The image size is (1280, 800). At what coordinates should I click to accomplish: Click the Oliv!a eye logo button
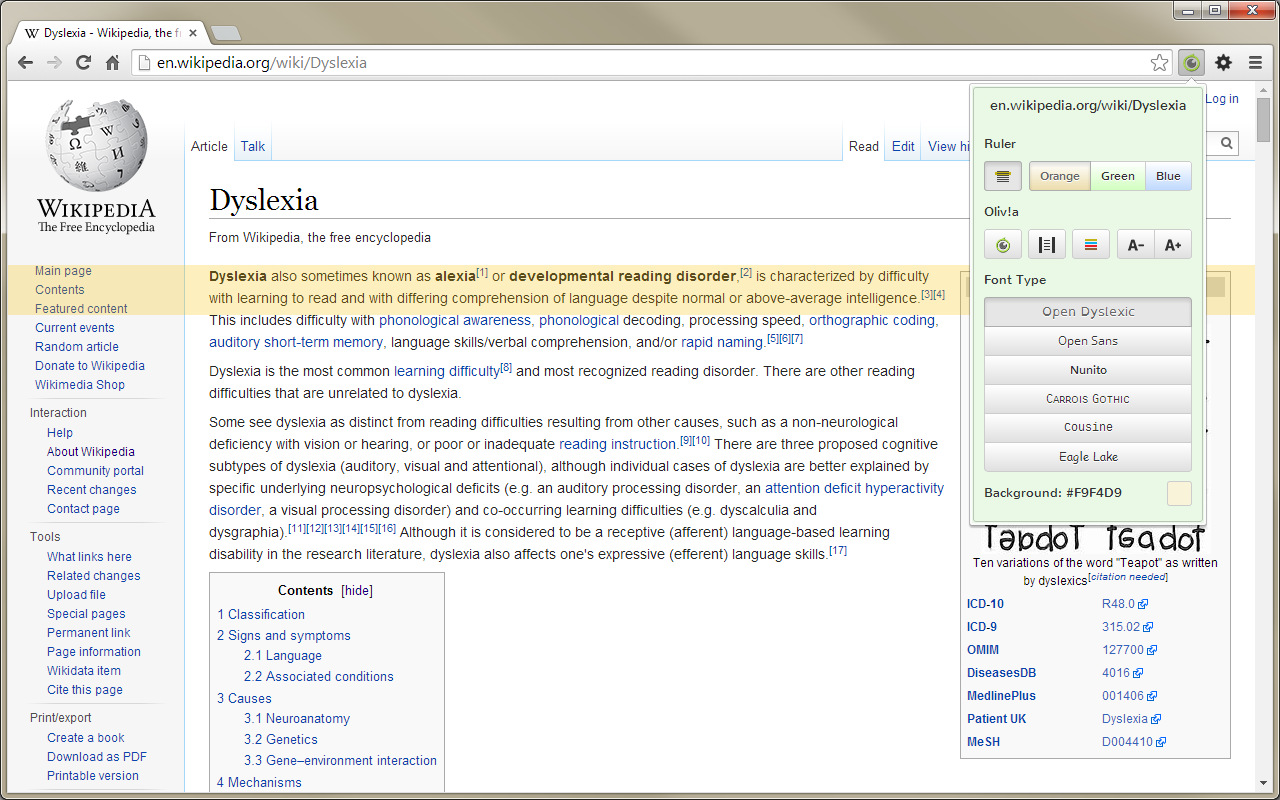[x=1003, y=245]
